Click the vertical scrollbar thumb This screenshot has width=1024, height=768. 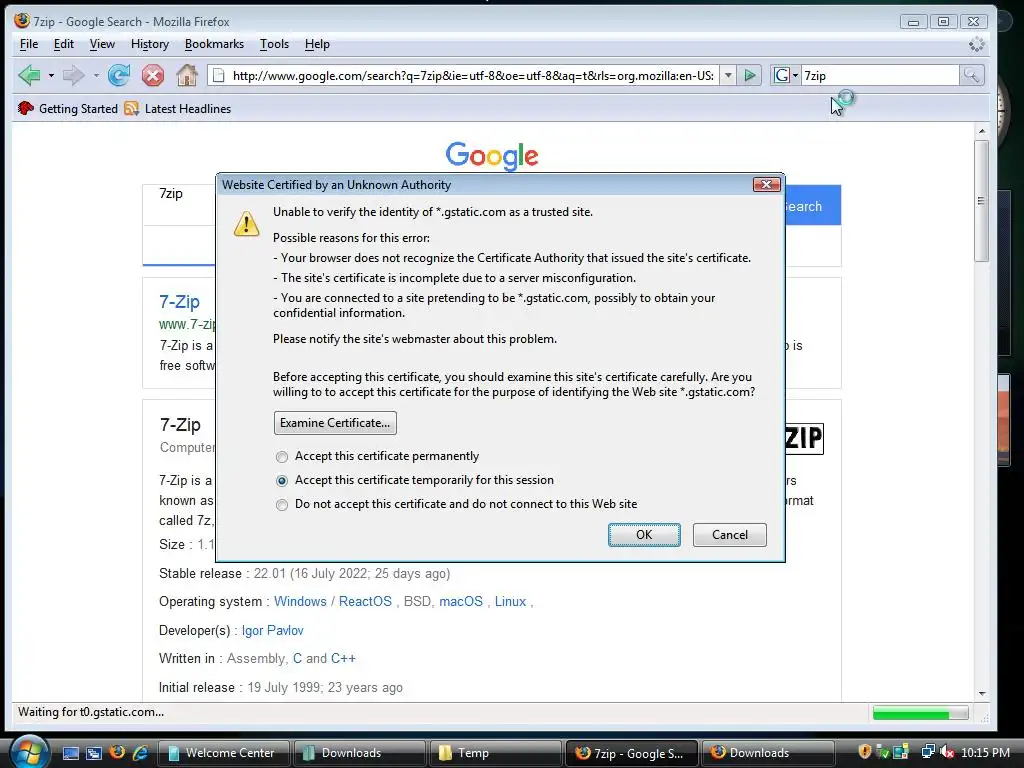[x=981, y=201]
